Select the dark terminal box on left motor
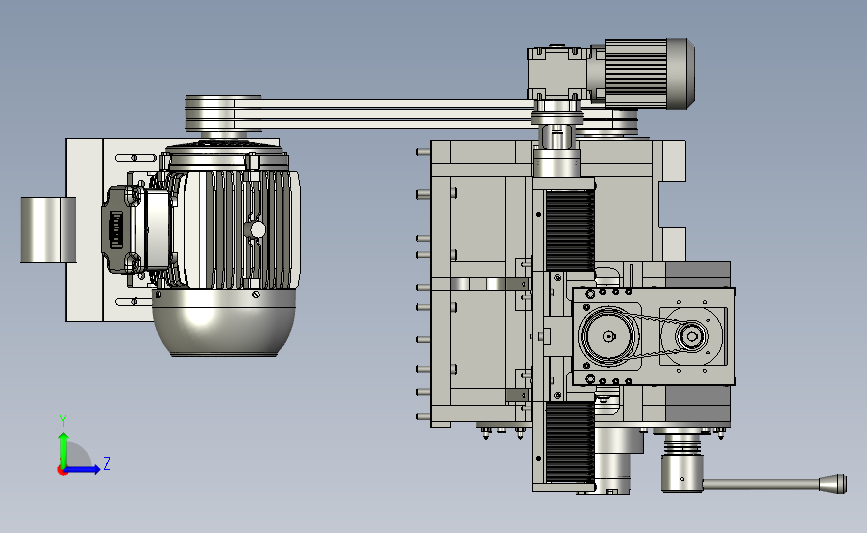Image resolution: width=867 pixels, height=533 pixels. [x=121, y=229]
